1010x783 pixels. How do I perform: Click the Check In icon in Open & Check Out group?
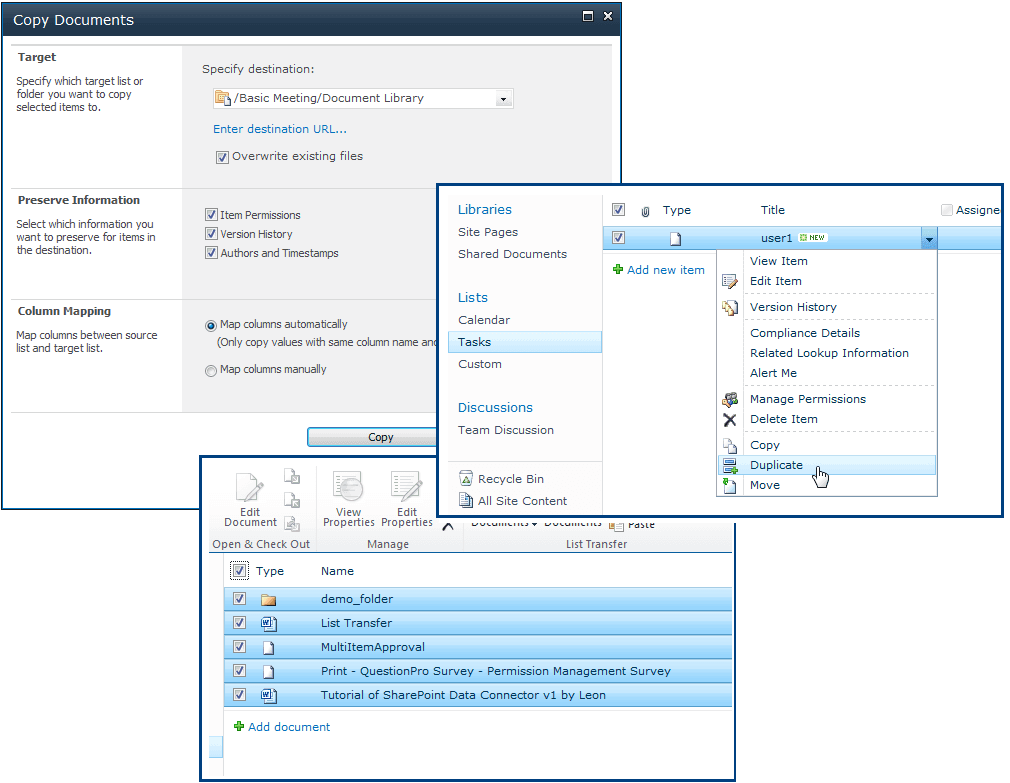[x=292, y=500]
